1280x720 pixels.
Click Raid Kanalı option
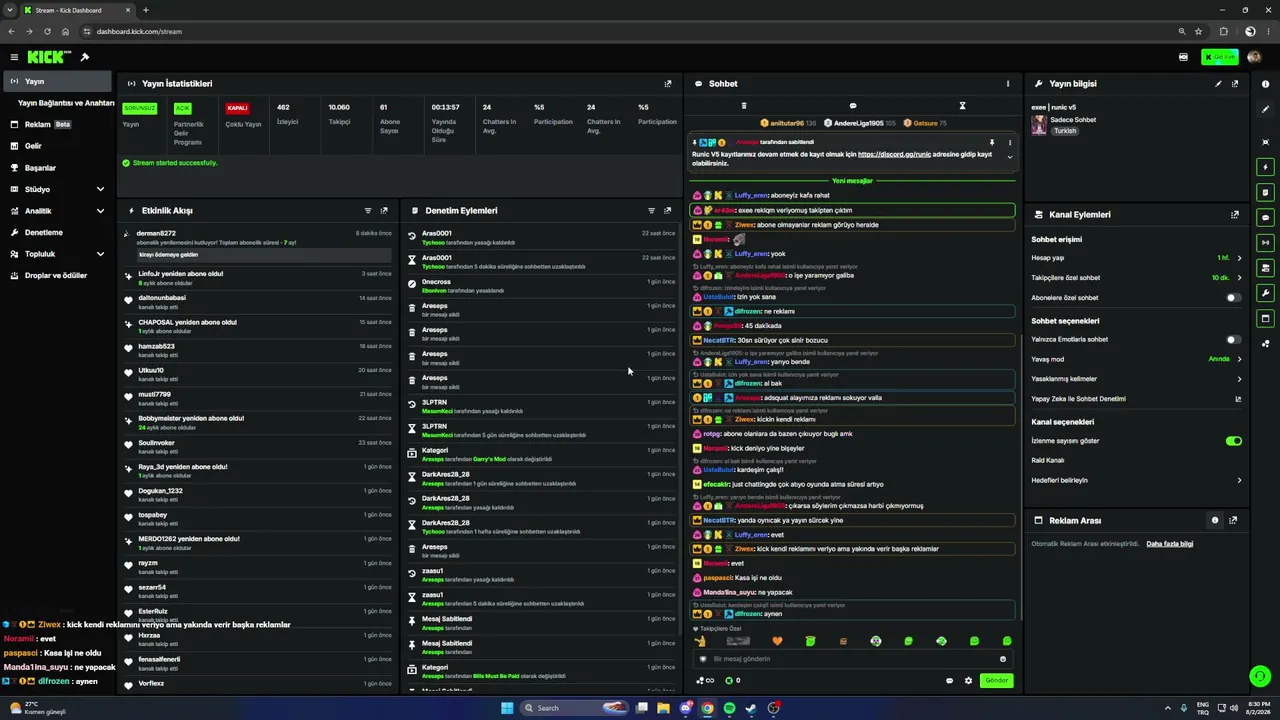coord(1048,460)
